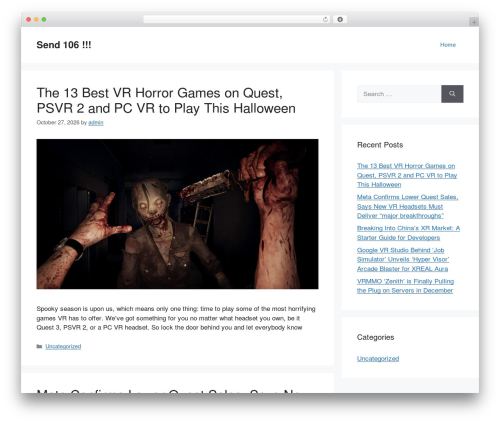The image size is (500, 423).
Task: Maximize window with green traffic light button
Action: [x=44, y=19]
